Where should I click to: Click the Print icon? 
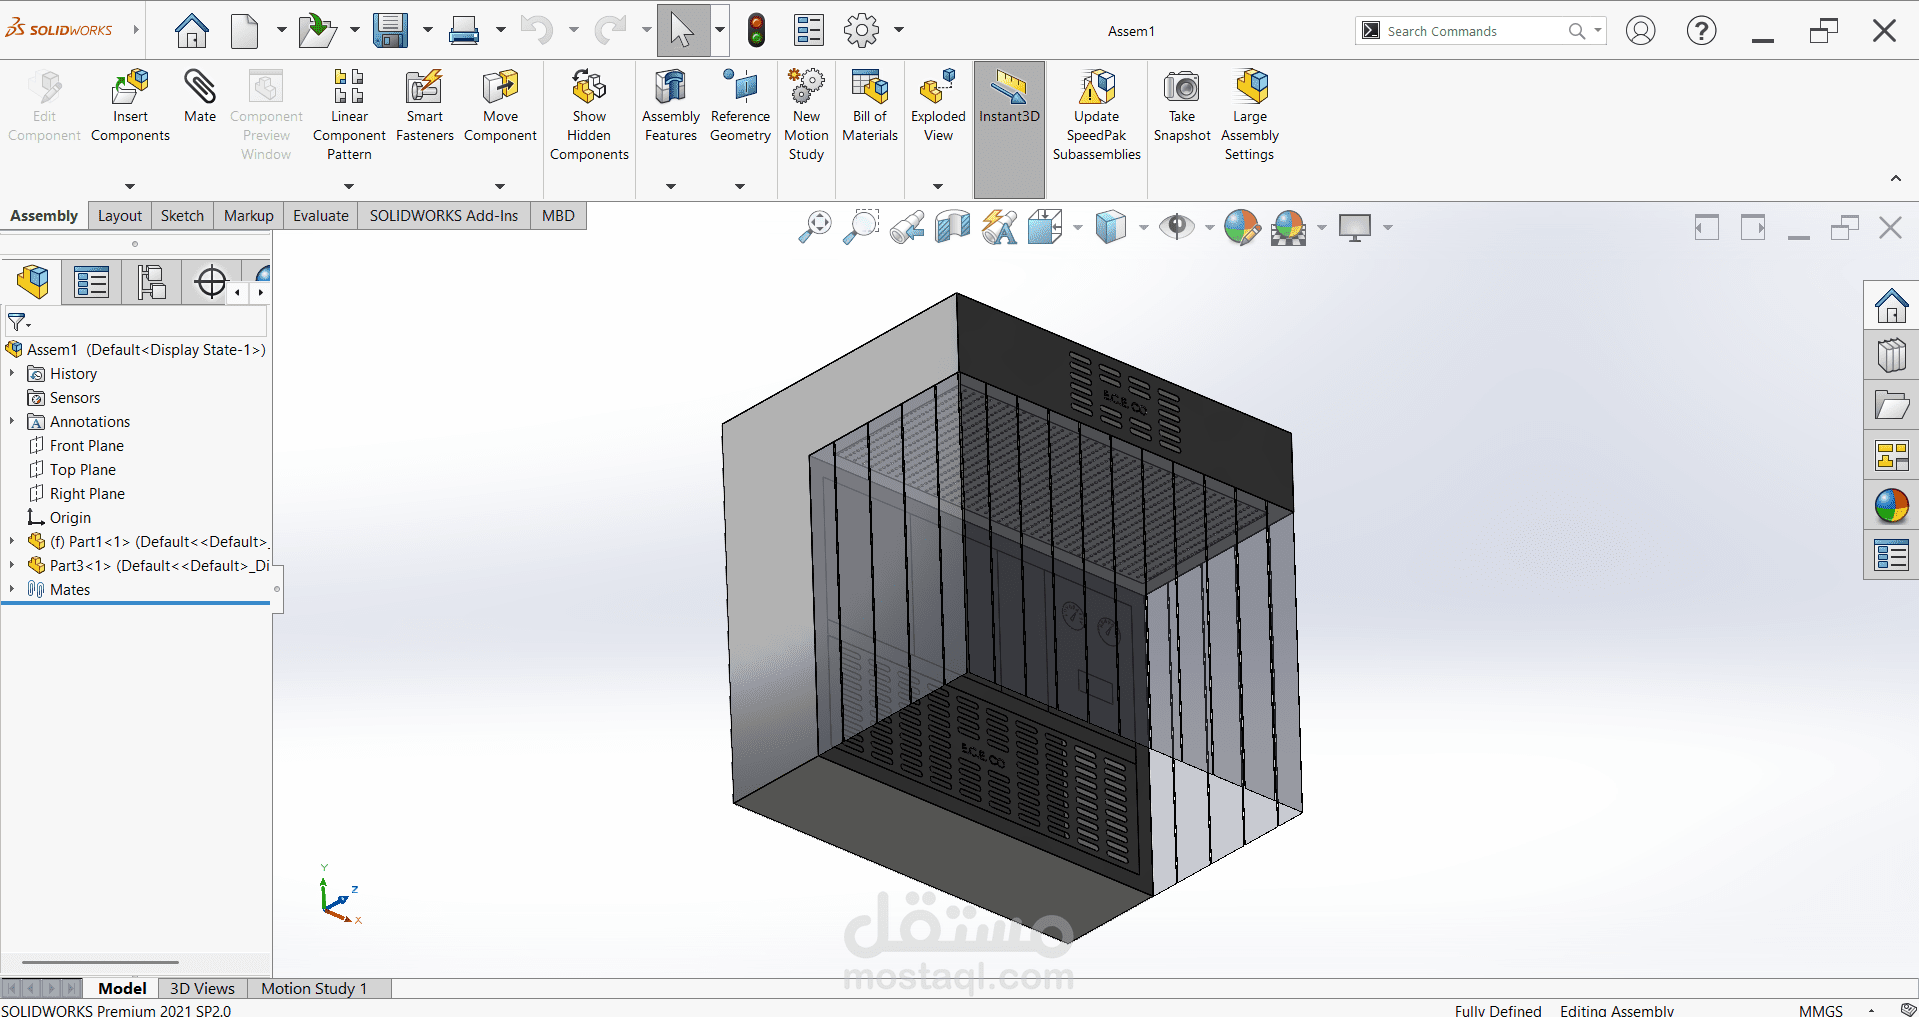point(464,31)
